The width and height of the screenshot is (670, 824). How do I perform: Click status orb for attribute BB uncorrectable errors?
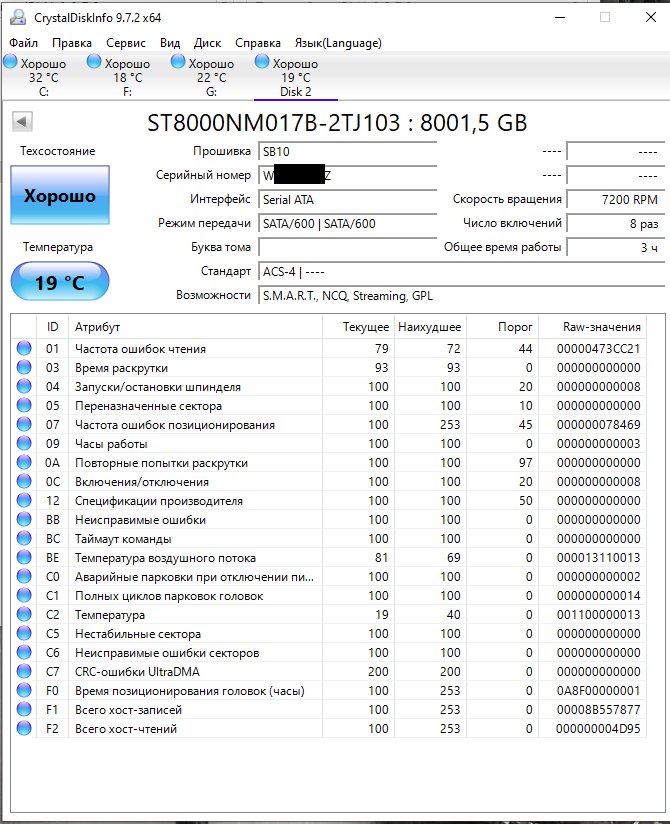click(x=24, y=519)
